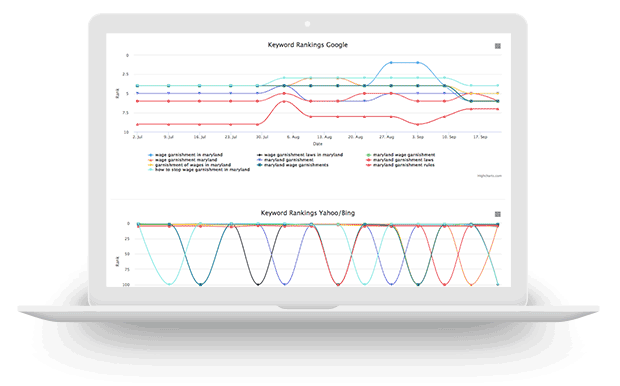Toggle 'garnishment of wages in maryland' series
The width and height of the screenshot is (620, 386).
point(189,165)
